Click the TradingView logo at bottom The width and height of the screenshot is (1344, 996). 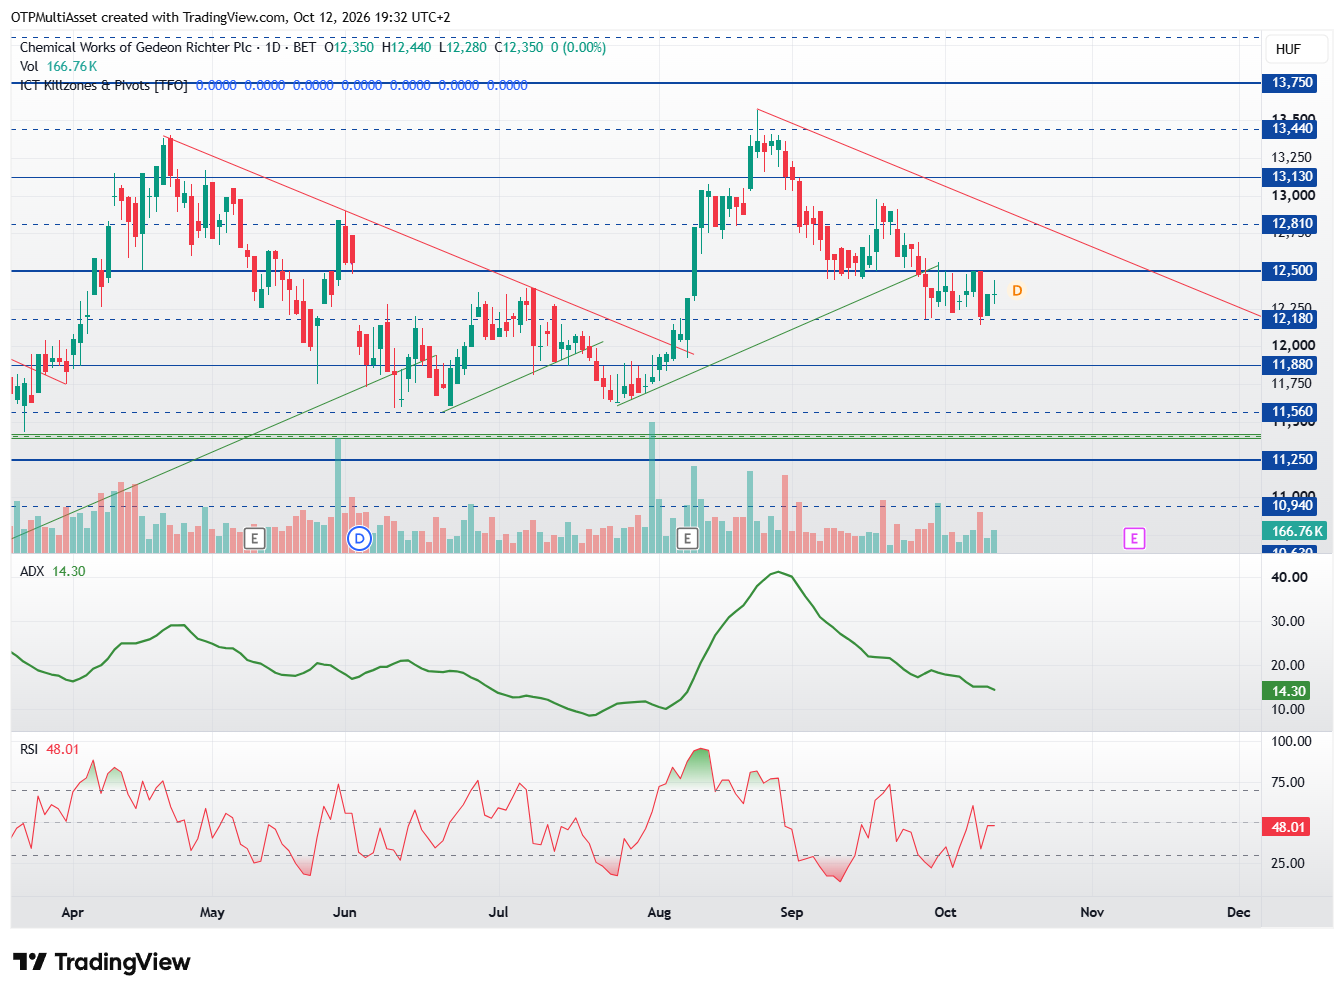101,962
